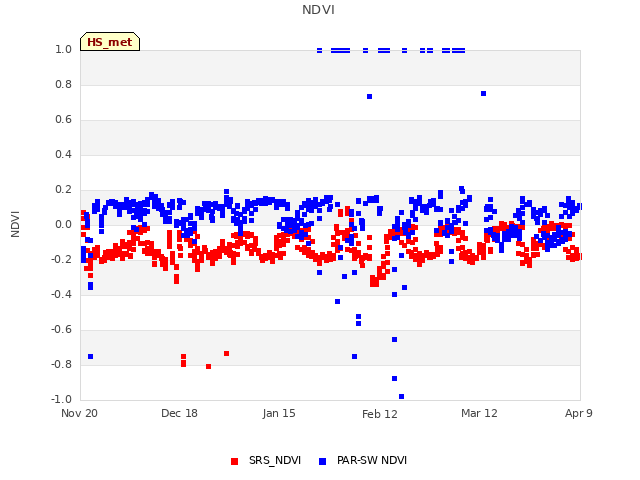Click the Dec 18 x-axis label

click(179, 413)
